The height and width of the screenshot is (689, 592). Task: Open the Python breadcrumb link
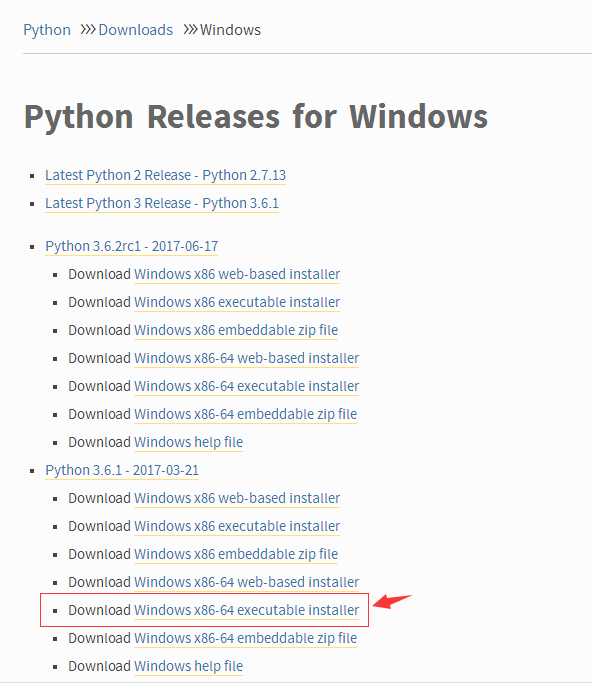[47, 30]
